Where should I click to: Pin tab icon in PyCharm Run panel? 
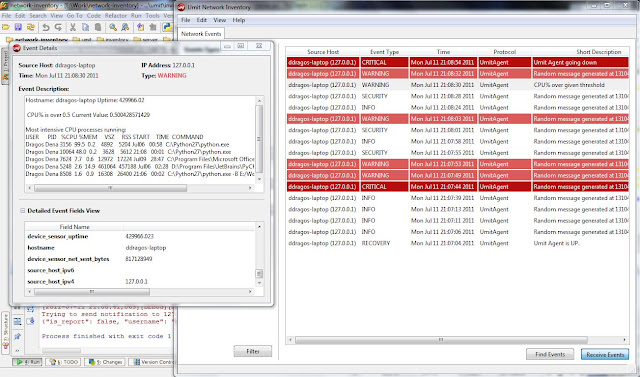tap(18, 336)
